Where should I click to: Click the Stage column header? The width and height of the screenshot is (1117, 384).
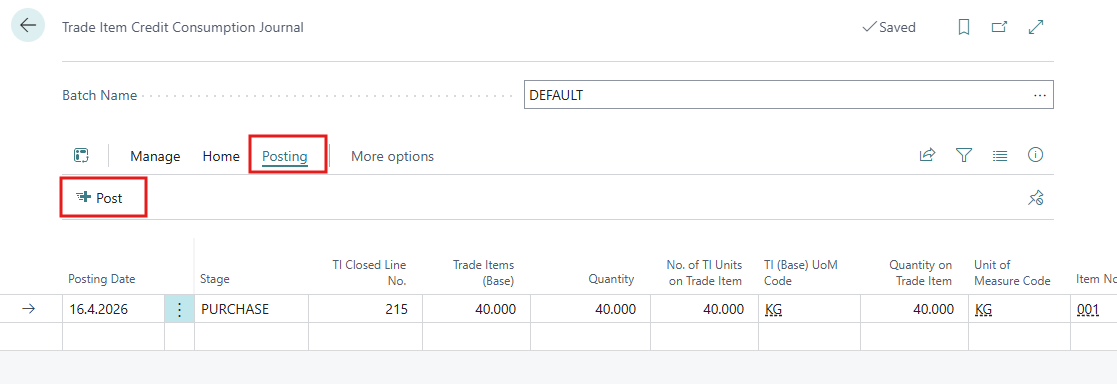(x=214, y=279)
